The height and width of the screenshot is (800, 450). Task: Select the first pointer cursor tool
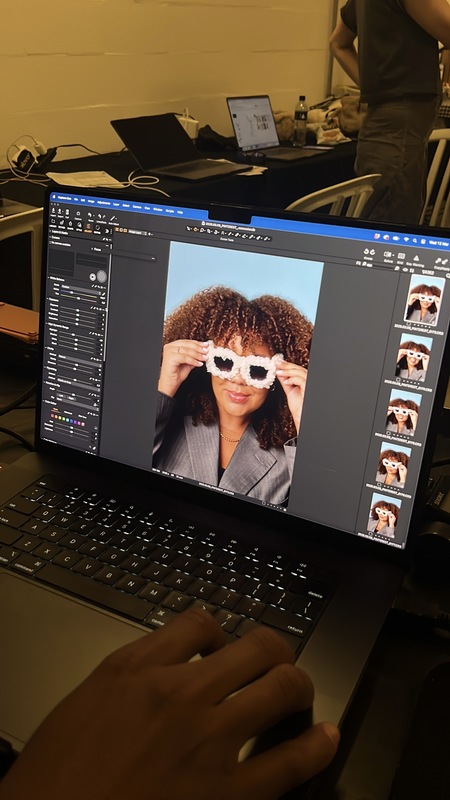pos(188,228)
